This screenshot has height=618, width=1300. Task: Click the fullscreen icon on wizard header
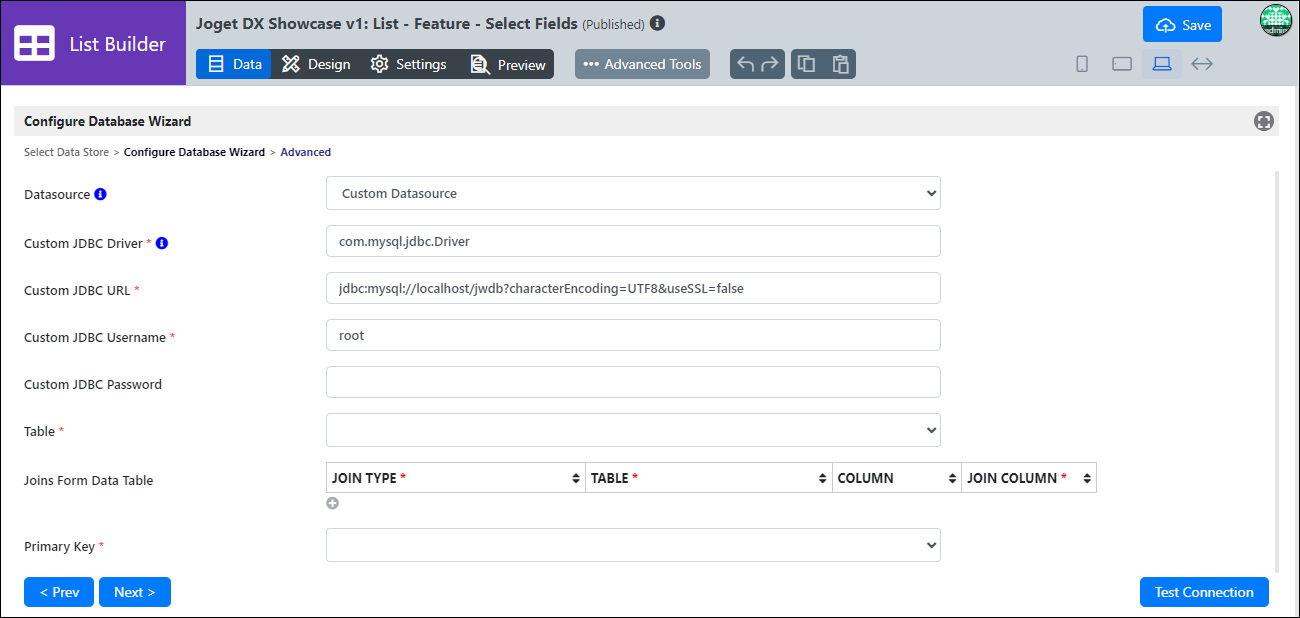coord(1264,121)
